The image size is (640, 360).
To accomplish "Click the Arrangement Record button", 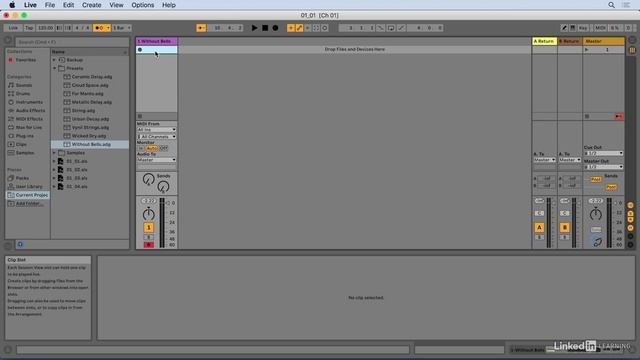I will (x=276, y=28).
